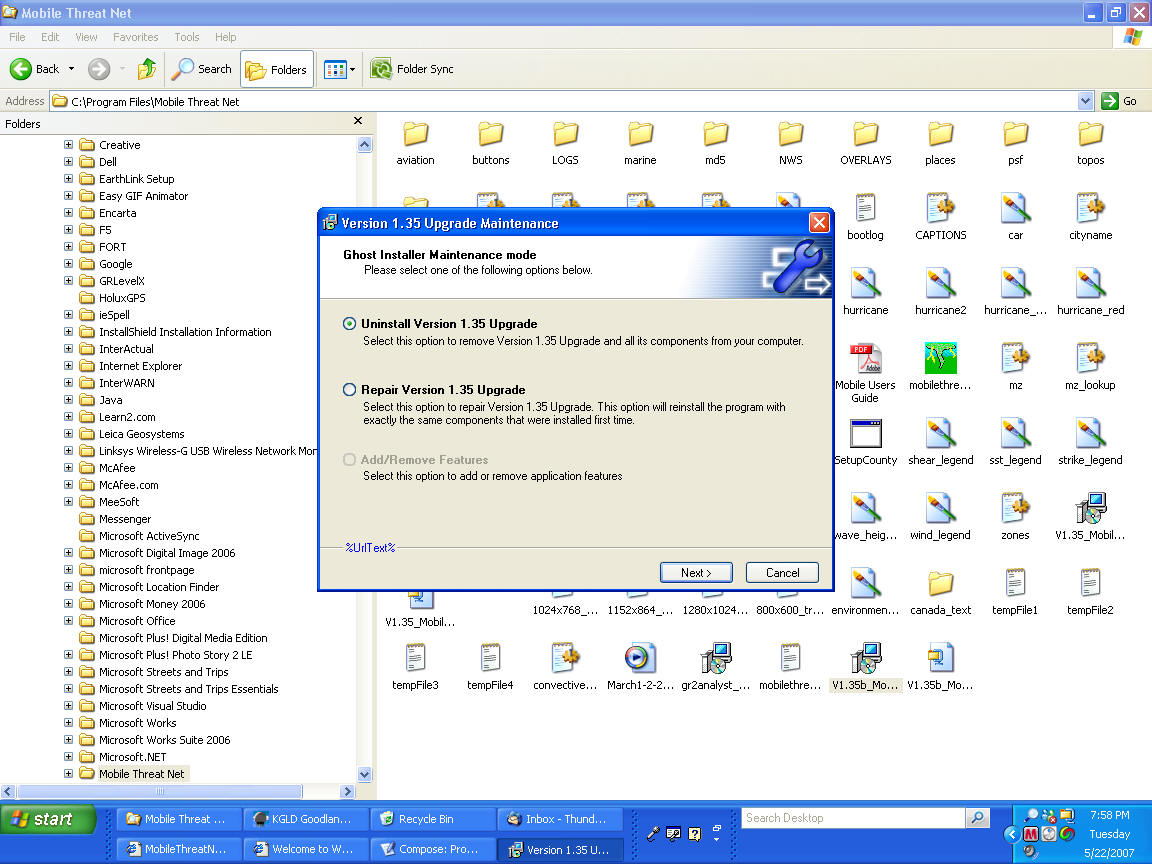Image resolution: width=1152 pixels, height=864 pixels.
Task: Select the buttons folder icon
Action: (490, 134)
